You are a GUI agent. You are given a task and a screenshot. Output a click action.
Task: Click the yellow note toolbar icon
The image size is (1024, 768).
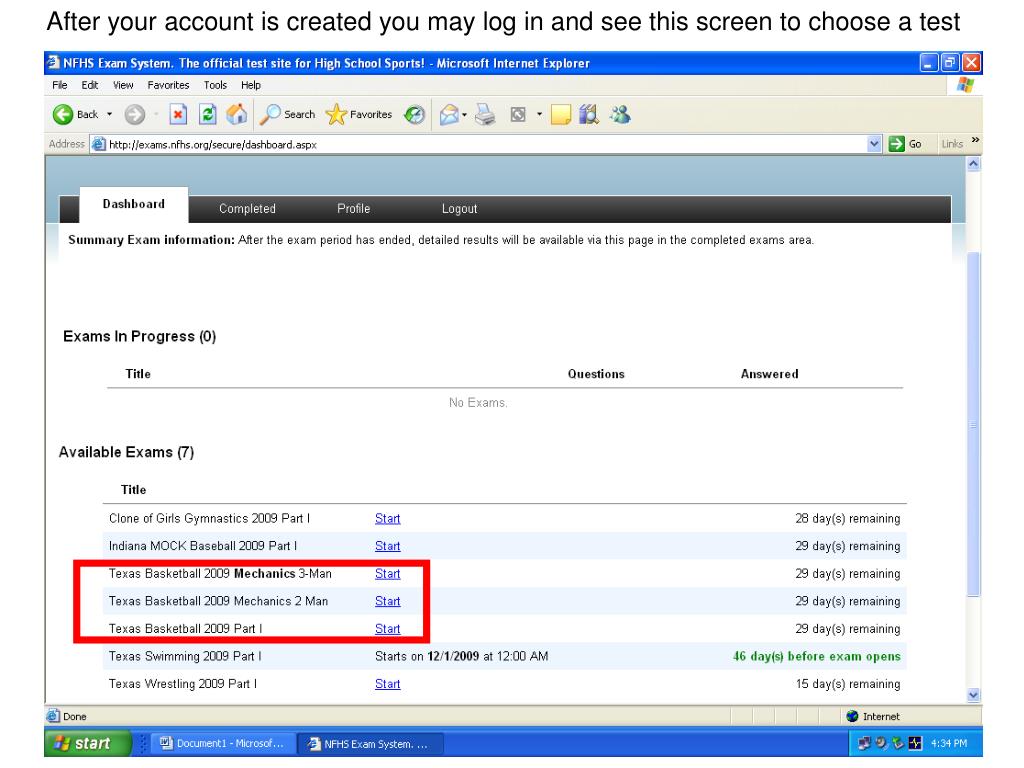point(560,115)
